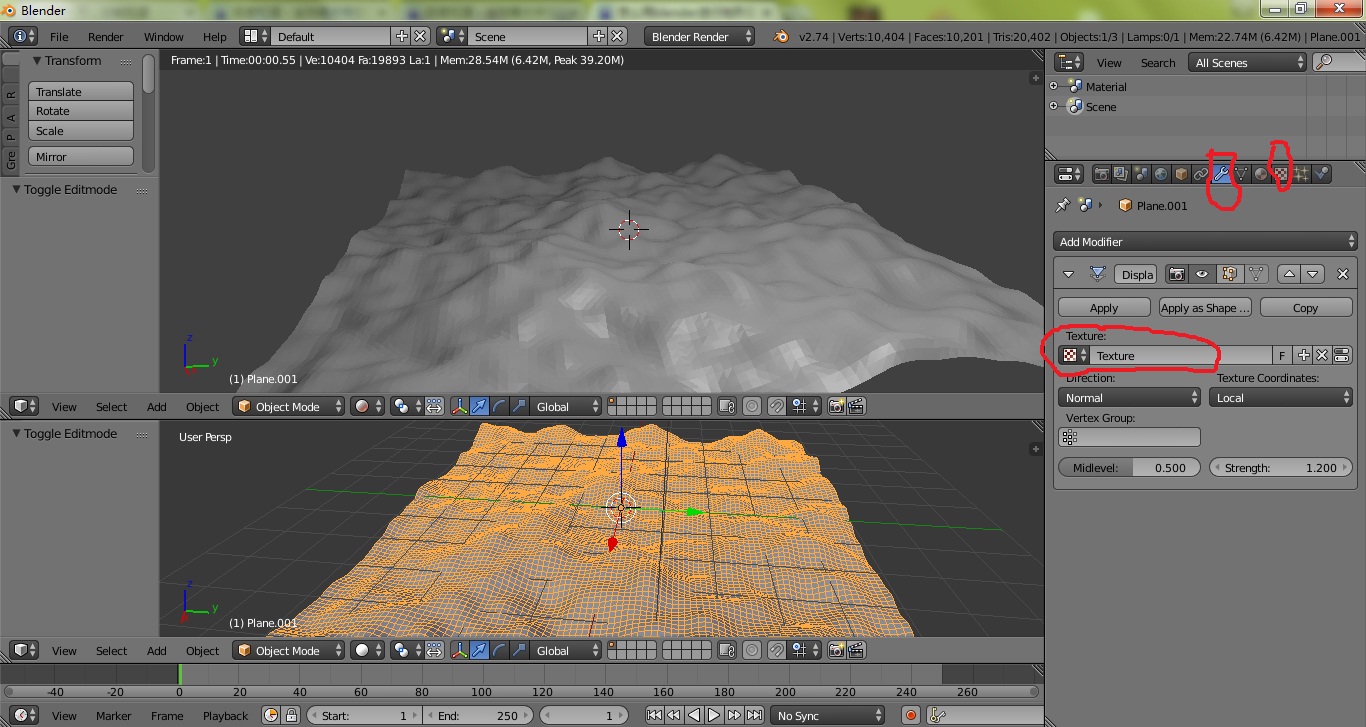Click the Copy modifier button
Screen dimensions: 1366x727
[1306, 308]
